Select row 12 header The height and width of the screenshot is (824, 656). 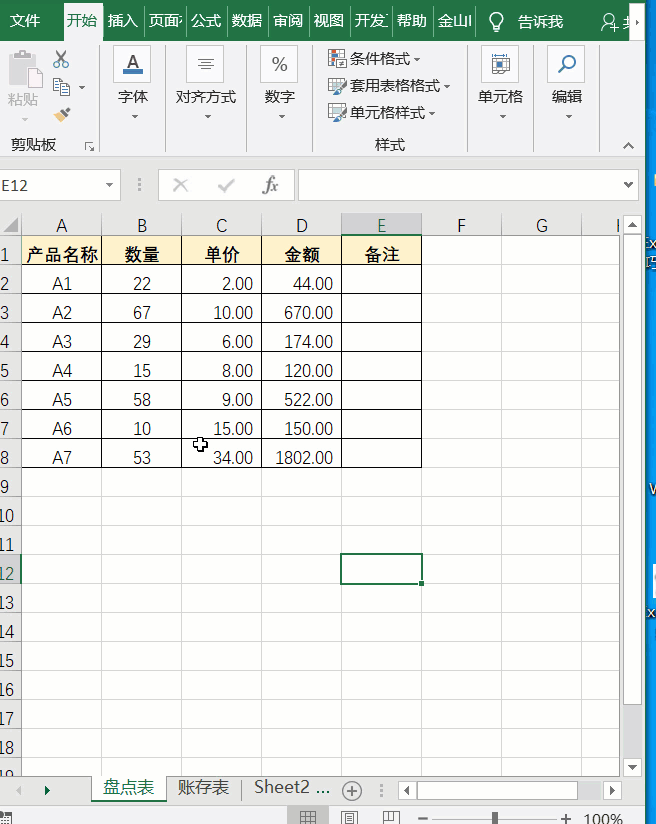[10, 569]
